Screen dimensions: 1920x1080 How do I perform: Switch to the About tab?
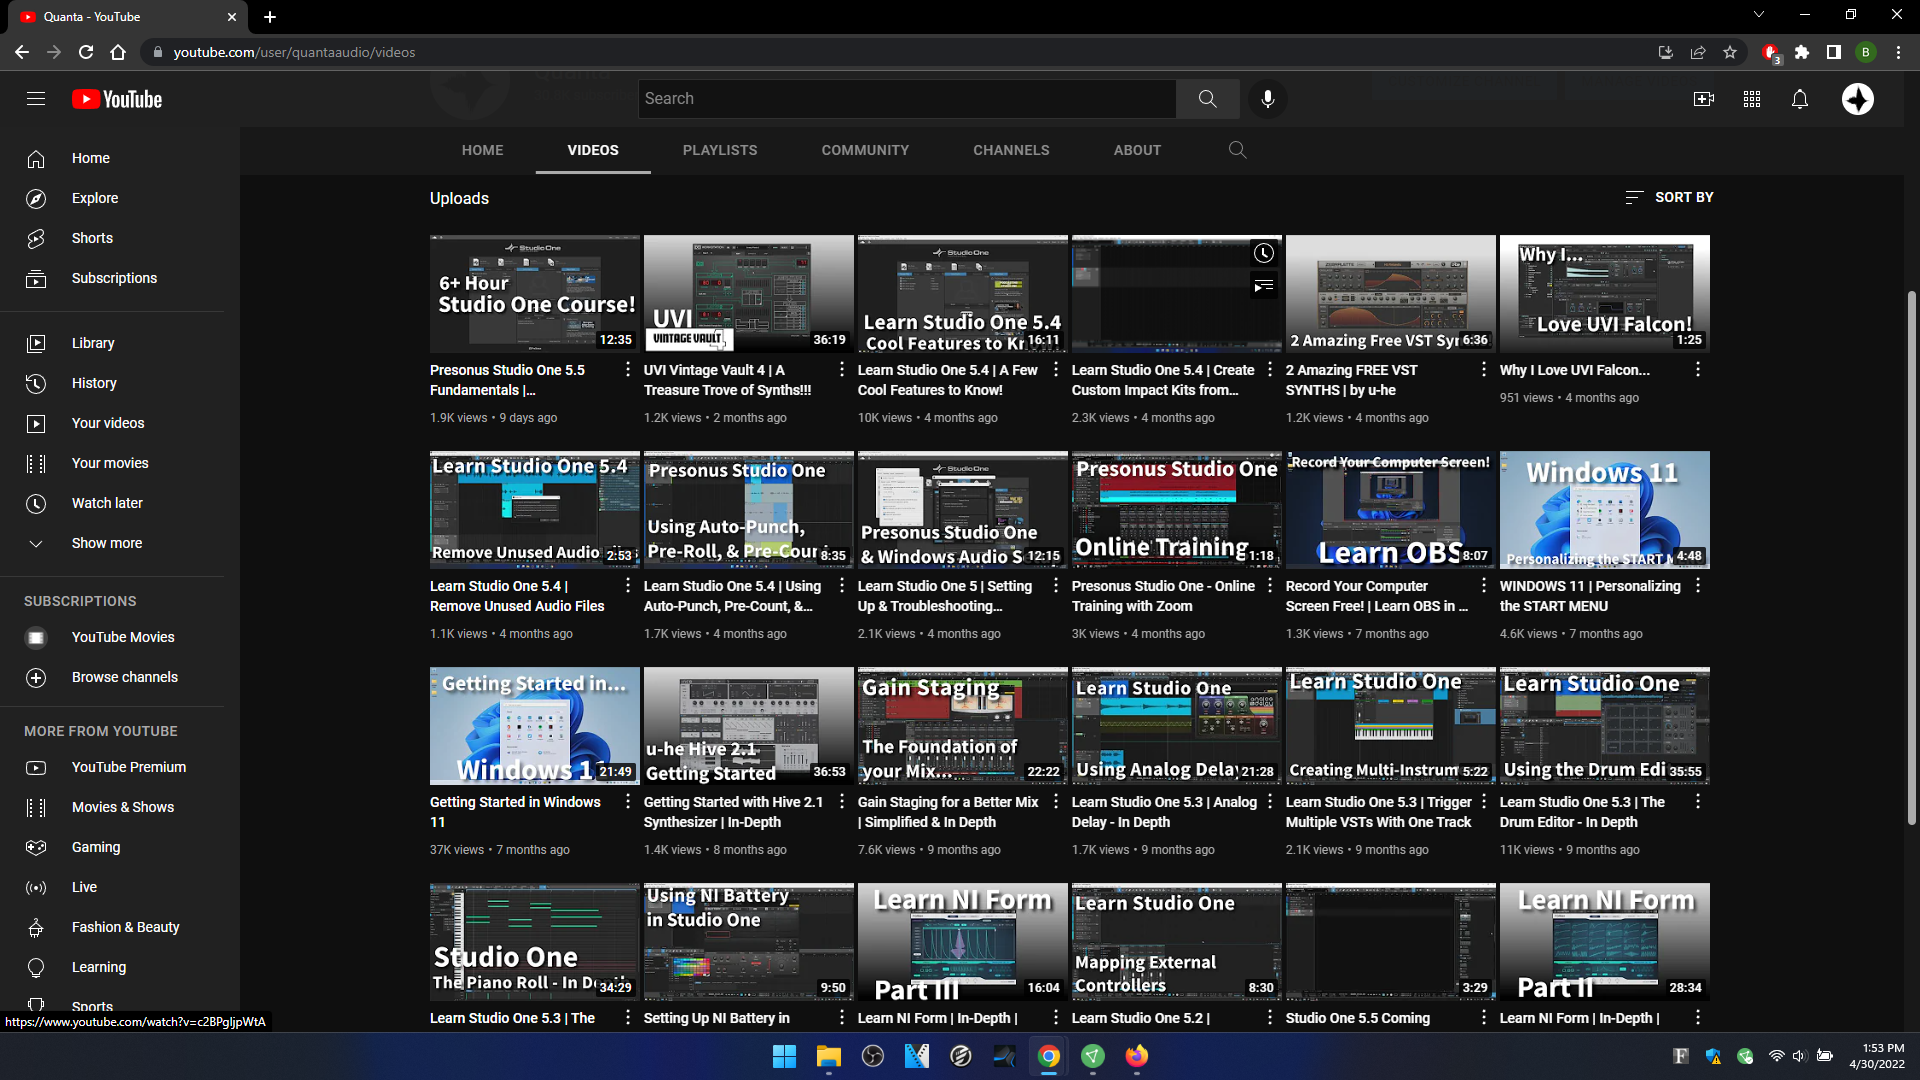coord(1137,150)
